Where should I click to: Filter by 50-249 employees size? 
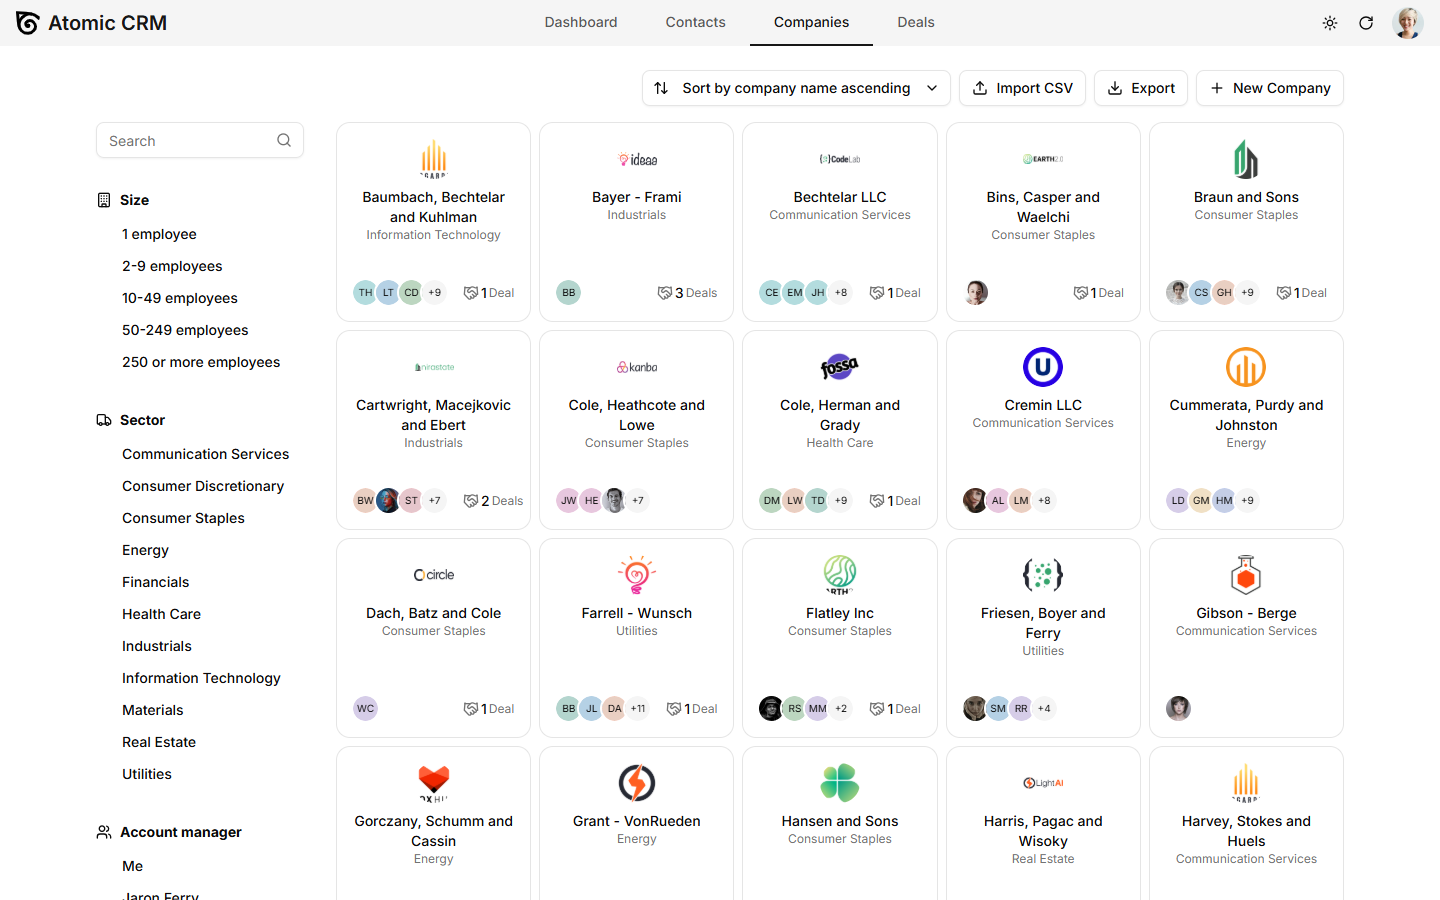click(x=185, y=330)
